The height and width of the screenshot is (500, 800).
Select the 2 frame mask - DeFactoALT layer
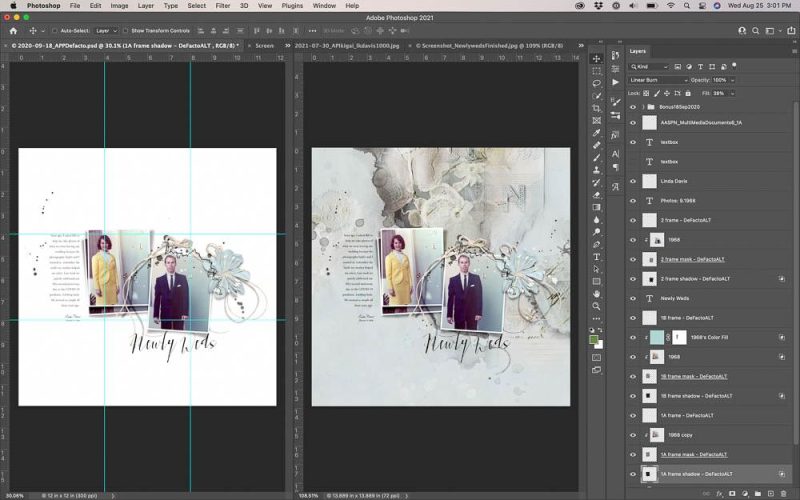692,259
